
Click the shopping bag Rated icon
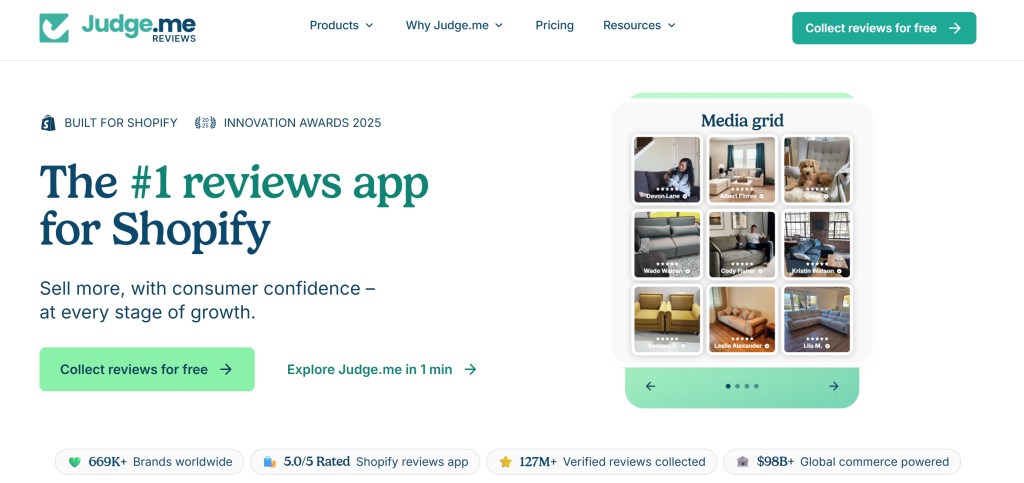pos(270,462)
